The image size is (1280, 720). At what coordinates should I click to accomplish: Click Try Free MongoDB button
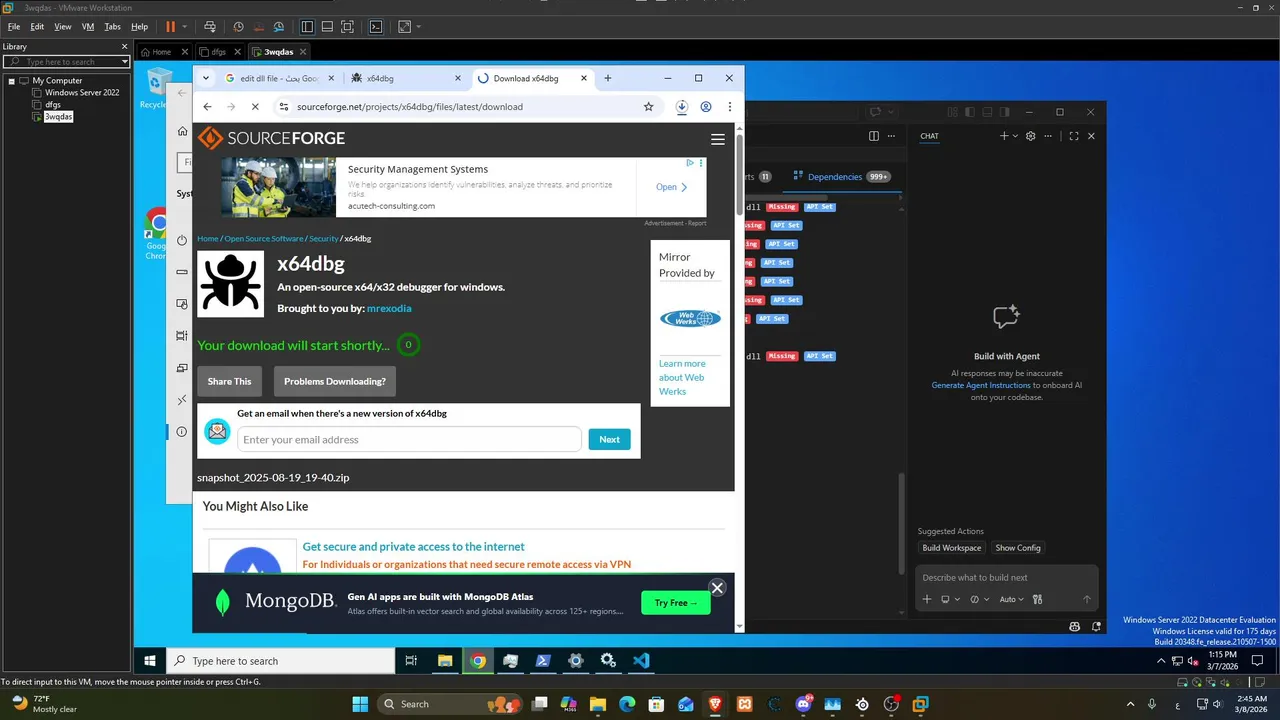[676, 603]
